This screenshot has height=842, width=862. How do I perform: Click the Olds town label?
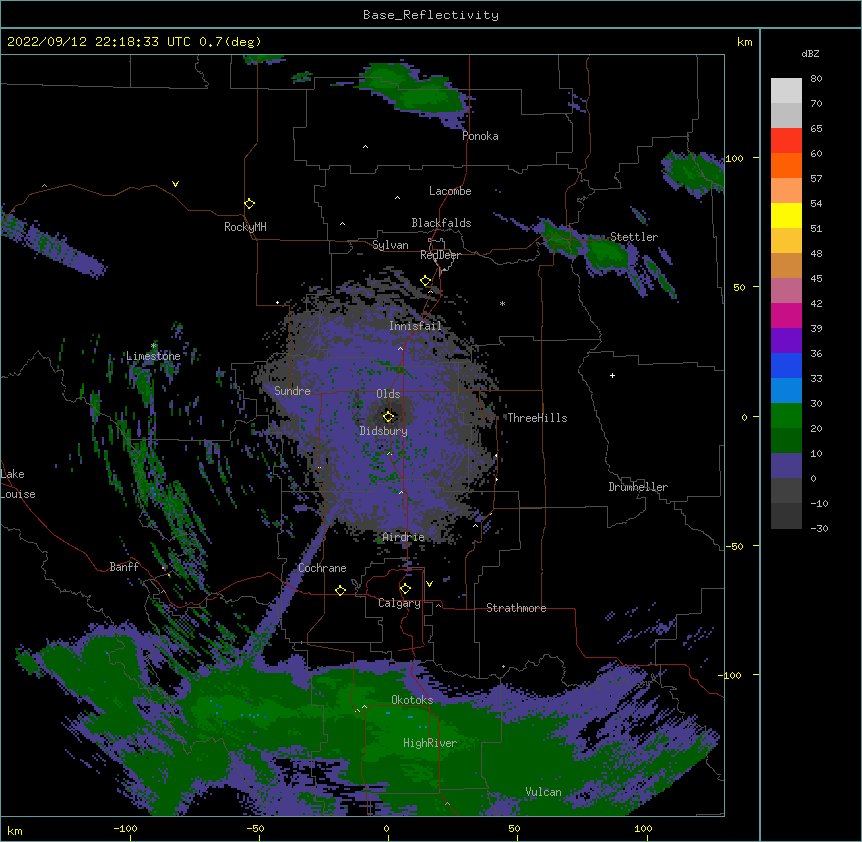[x=388, y=394]
